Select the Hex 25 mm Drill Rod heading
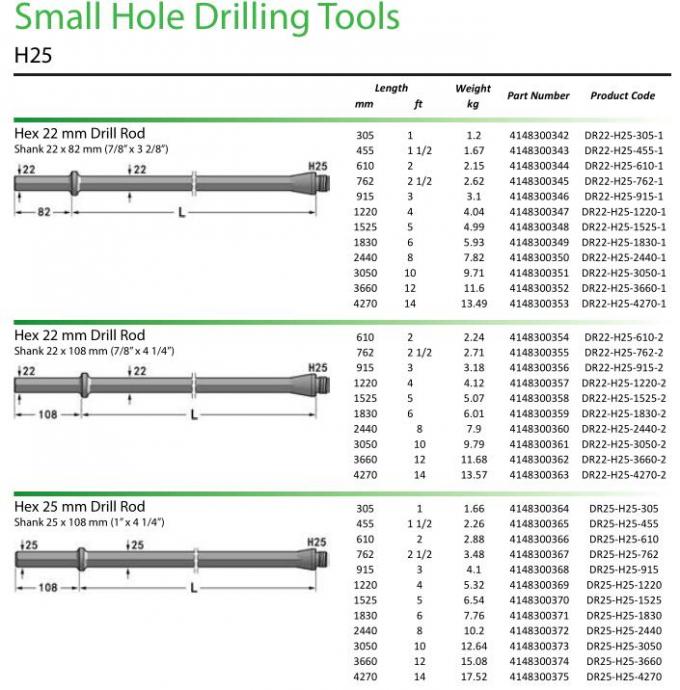The width and height of the screenshot is (680, 690). coord(80,507)
